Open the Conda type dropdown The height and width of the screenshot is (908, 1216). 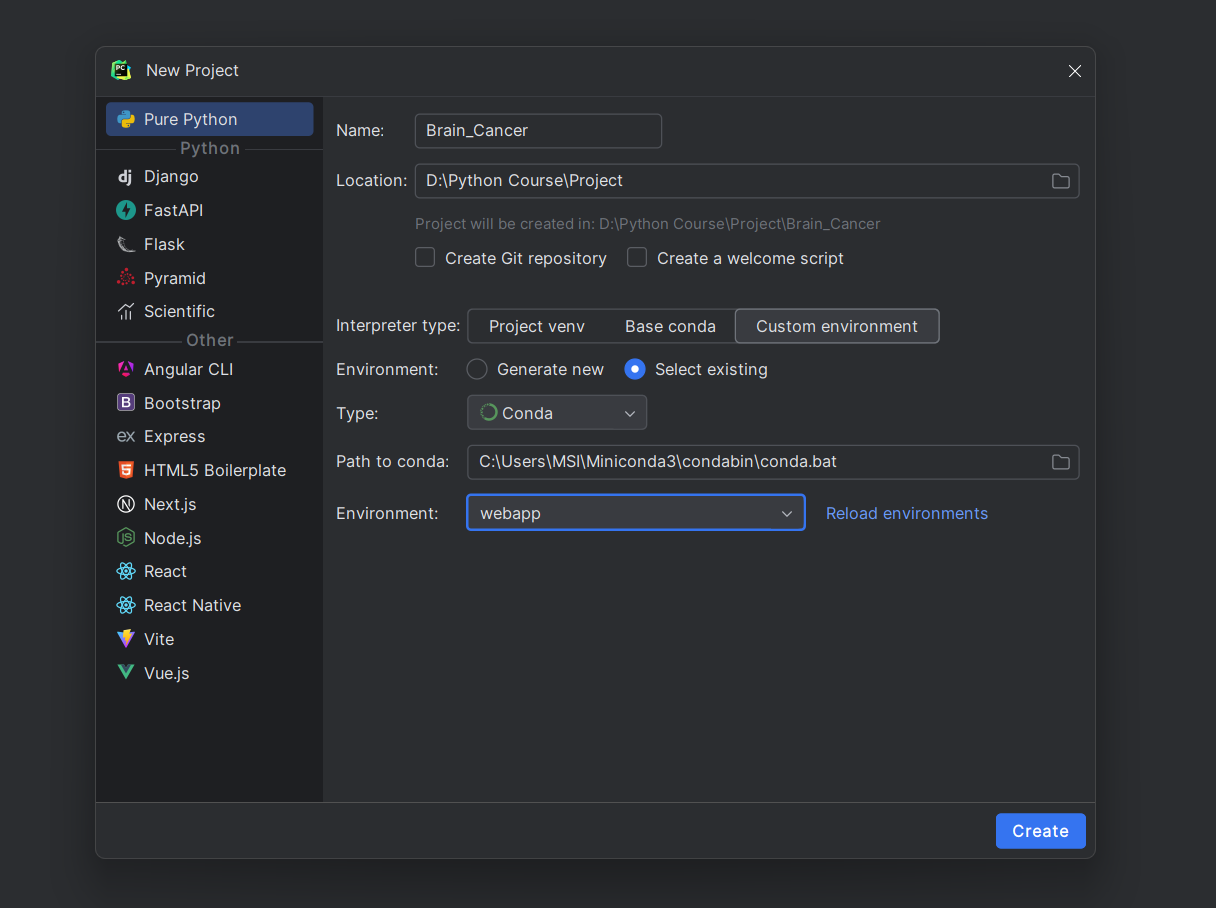point(557,413)
